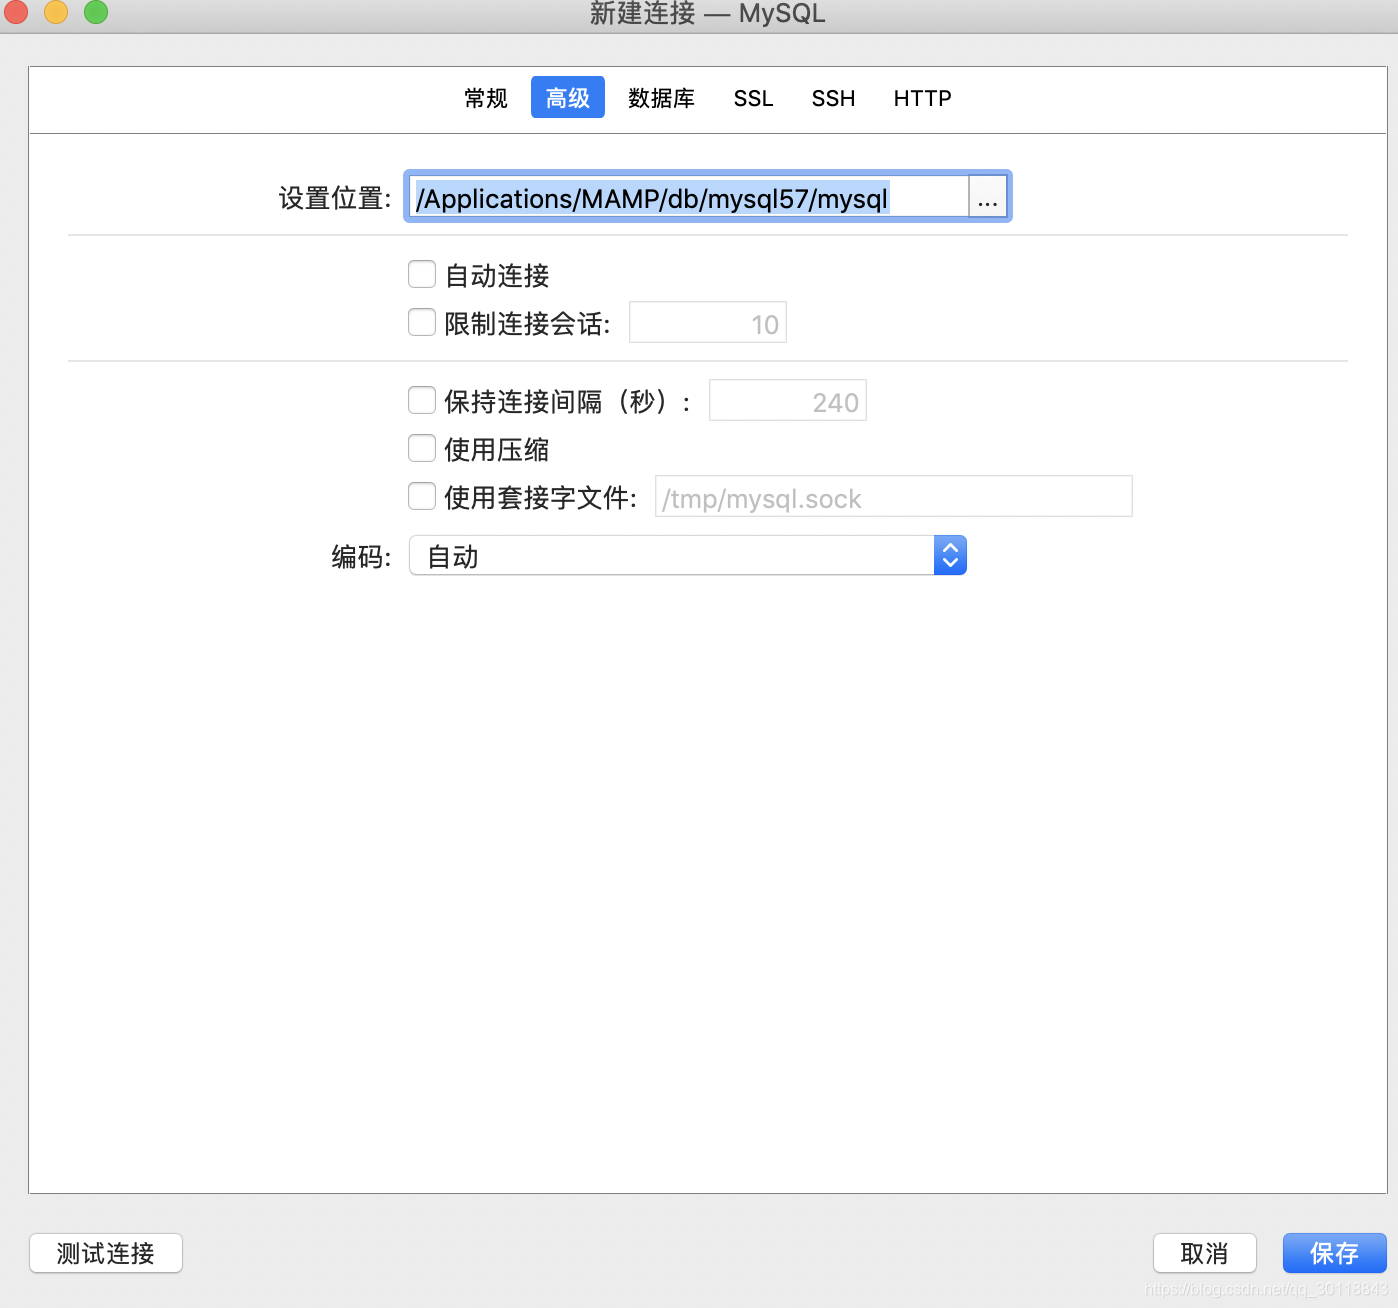Click the 保存 button
Screen dimensions: 1398x1308
coord(1334,1253)
